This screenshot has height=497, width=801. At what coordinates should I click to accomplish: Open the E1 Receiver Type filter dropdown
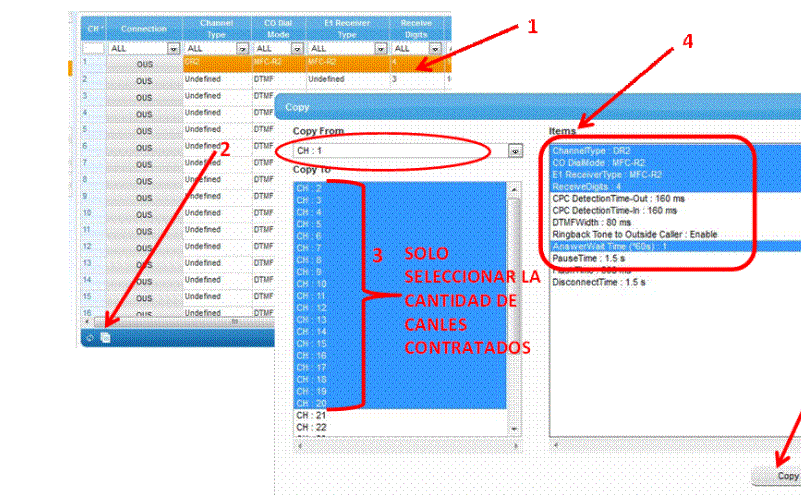pyautogui.click(x=379, y=48)
